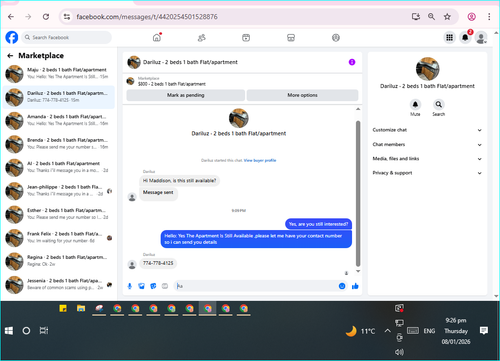This screenshot has width=500, height=361.
Task: Open browser zoom magnifier icon
Action: pyautogui.click(x=431, y=17)
